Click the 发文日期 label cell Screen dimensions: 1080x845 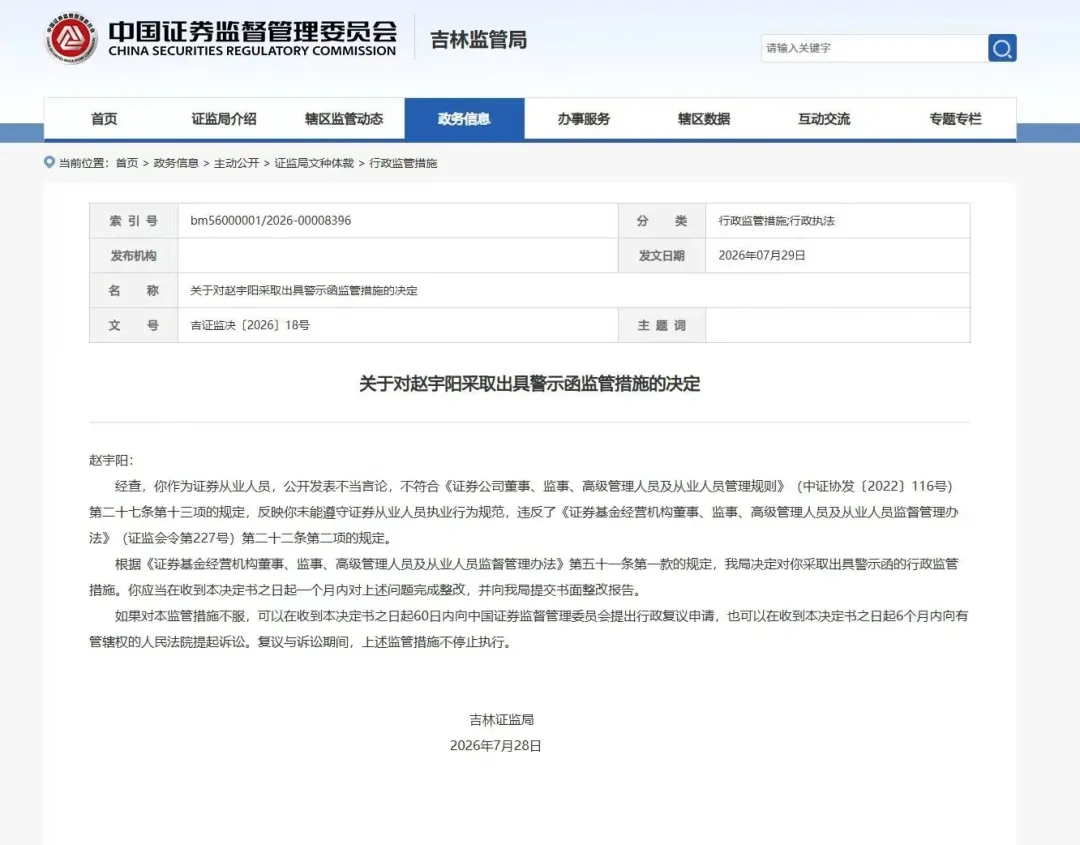click(662, 255)
